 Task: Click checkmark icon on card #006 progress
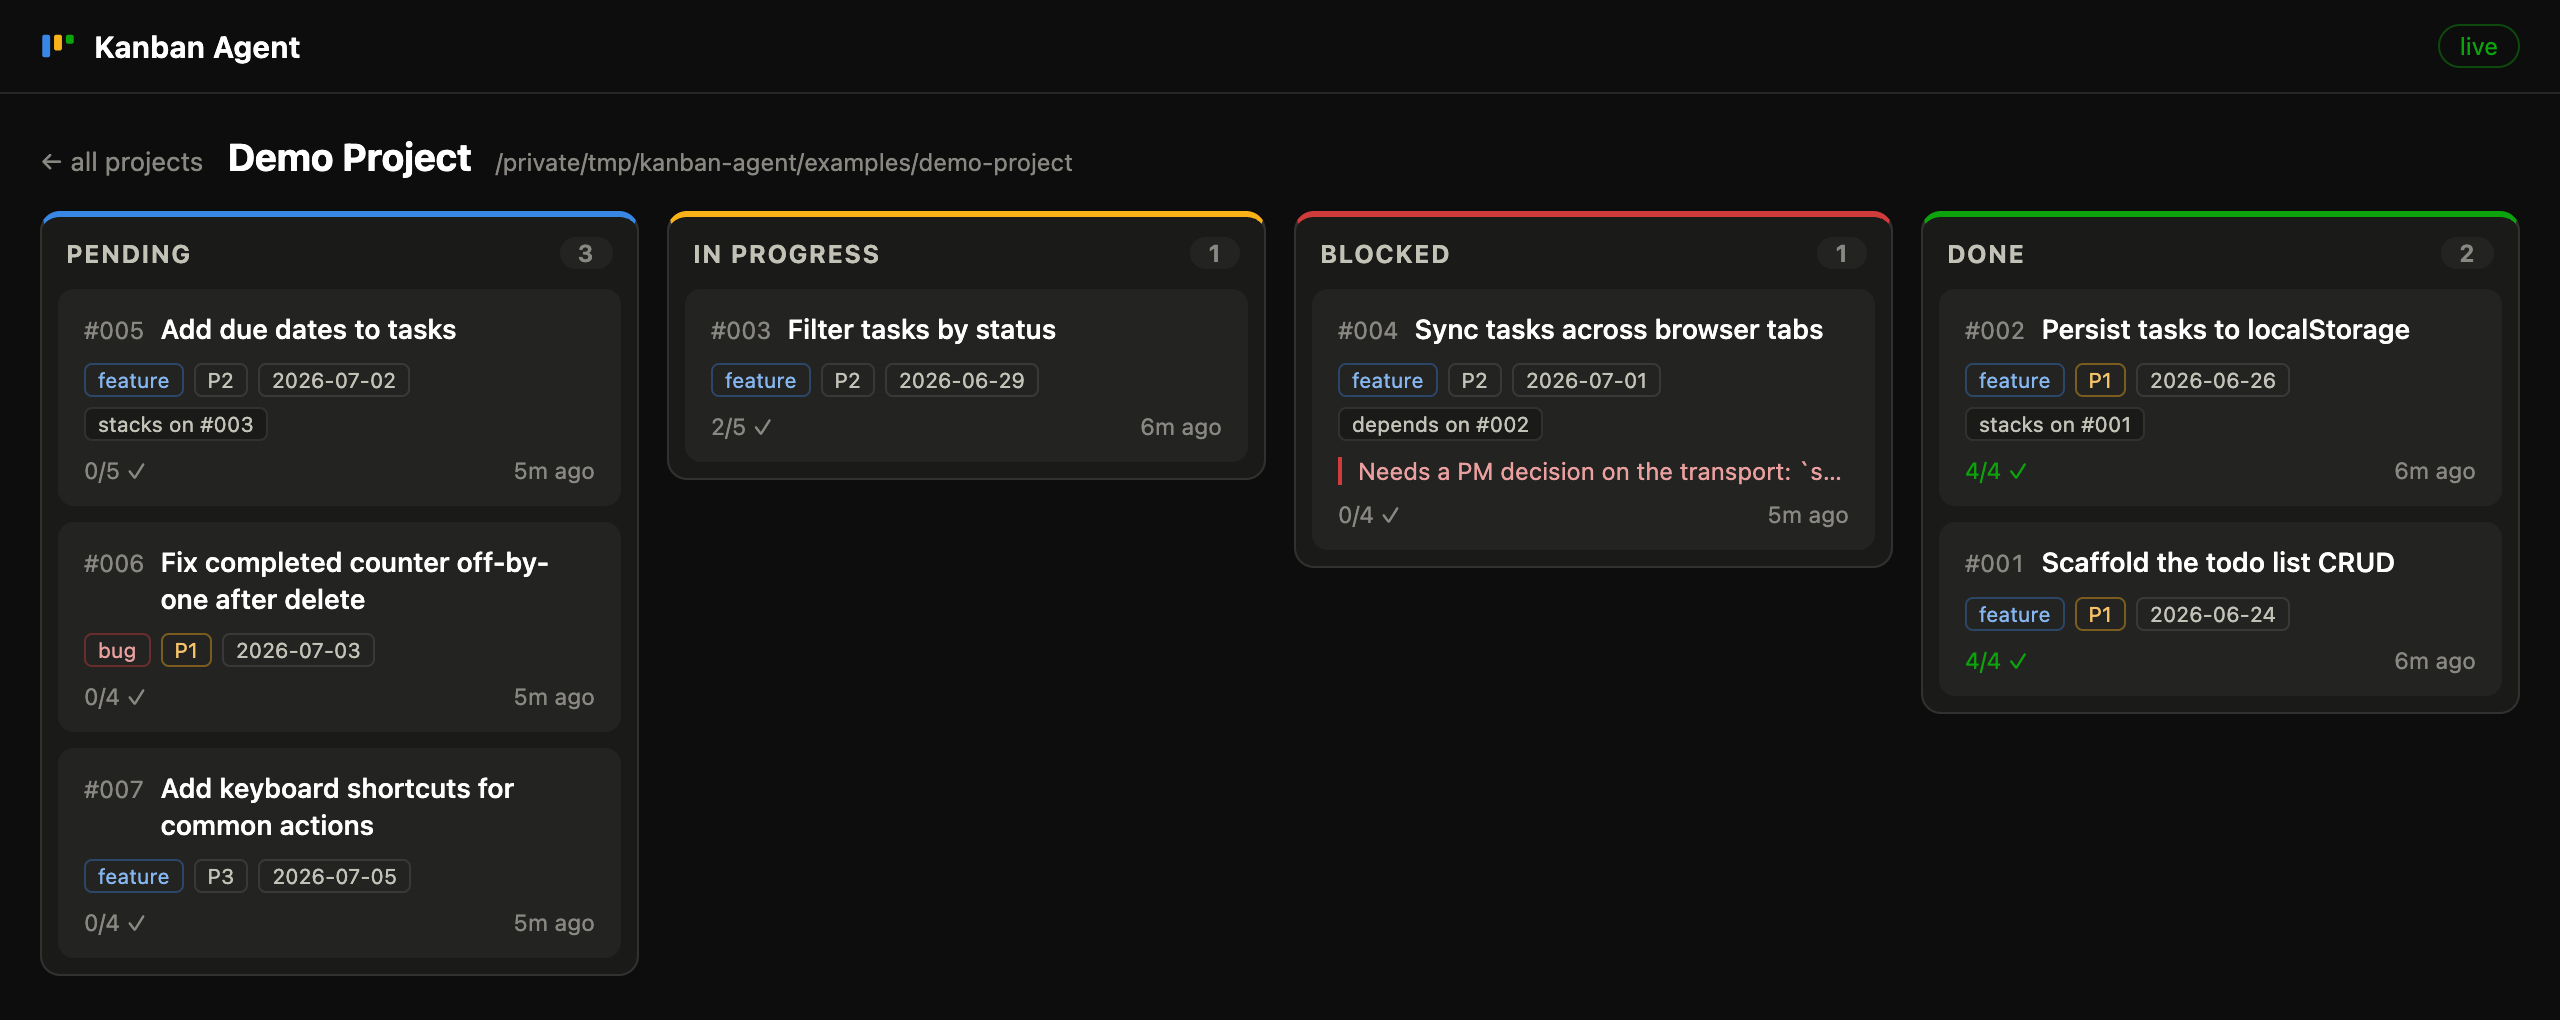137,697
